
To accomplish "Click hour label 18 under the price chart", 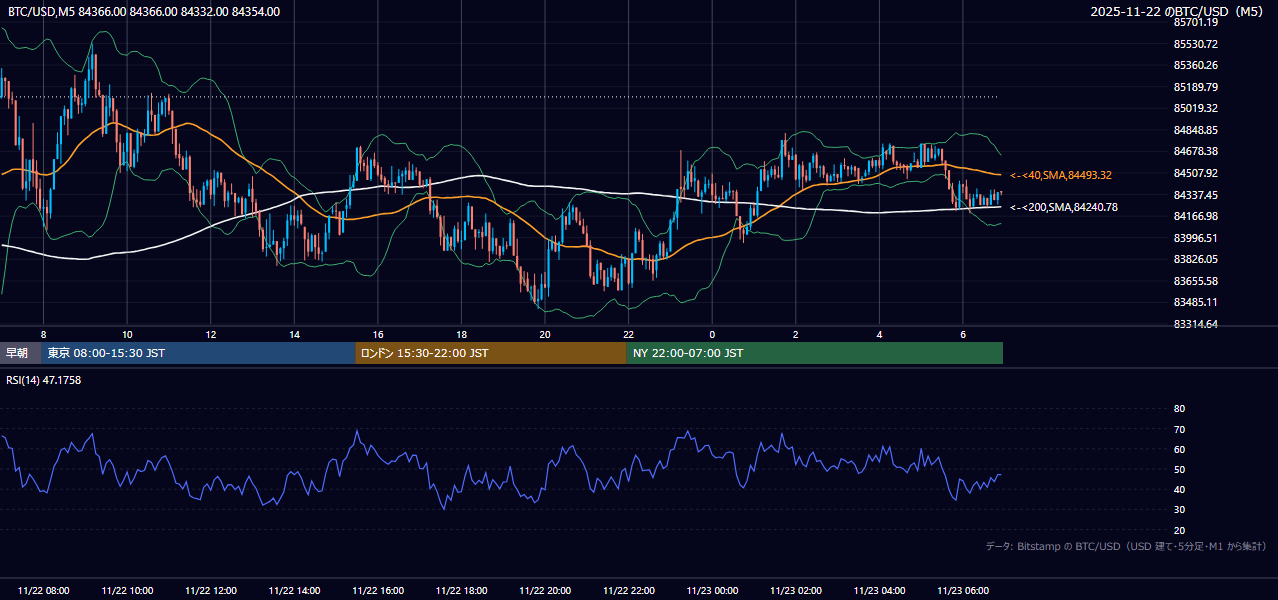I will [x=461, y=334].
